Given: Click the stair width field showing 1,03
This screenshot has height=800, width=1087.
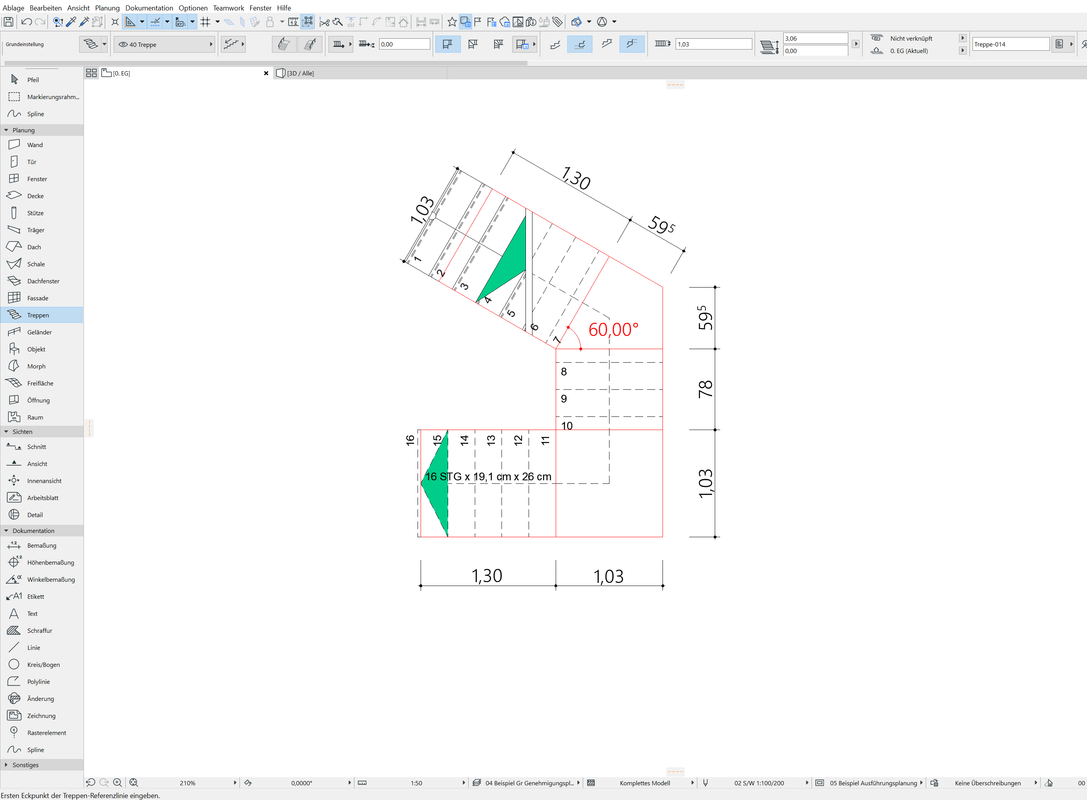Looking at the screenshot, I should (713, 44).
